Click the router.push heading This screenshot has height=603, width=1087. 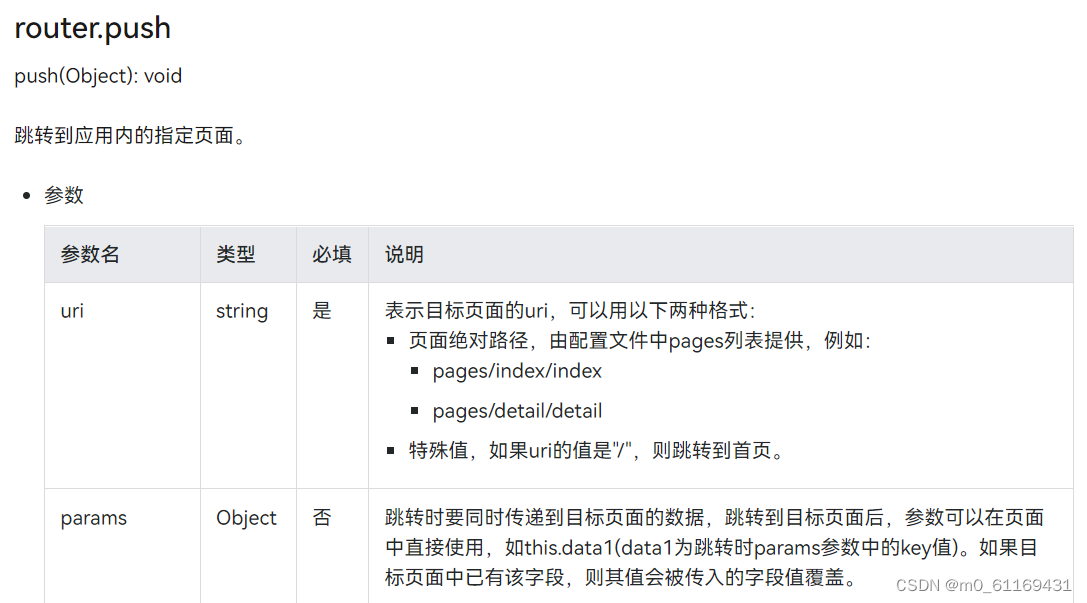click(x=92, y=28)
